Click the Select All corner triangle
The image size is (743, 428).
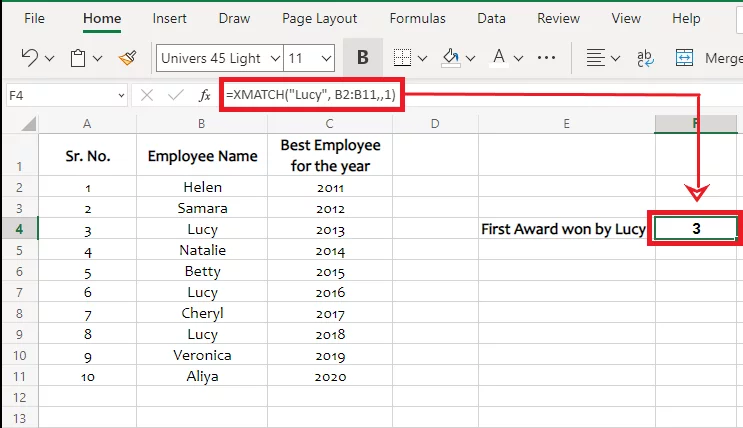tap(28, 124)
